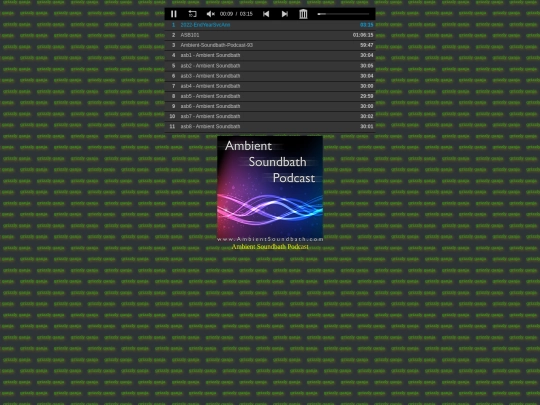Image resolution: width=540 pixels, height=405 pixels.
Task: Click the 30:02 duration of asb7
Action: click(366, 116)
